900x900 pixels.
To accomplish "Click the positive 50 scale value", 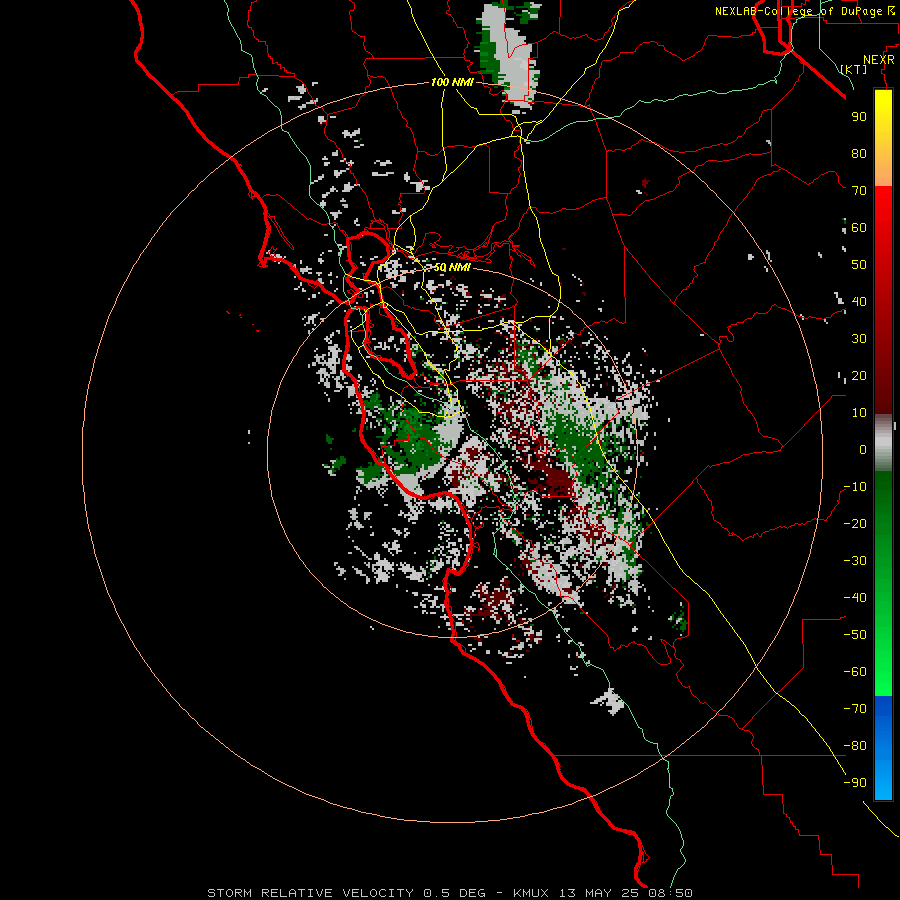I will pos(859,265).
